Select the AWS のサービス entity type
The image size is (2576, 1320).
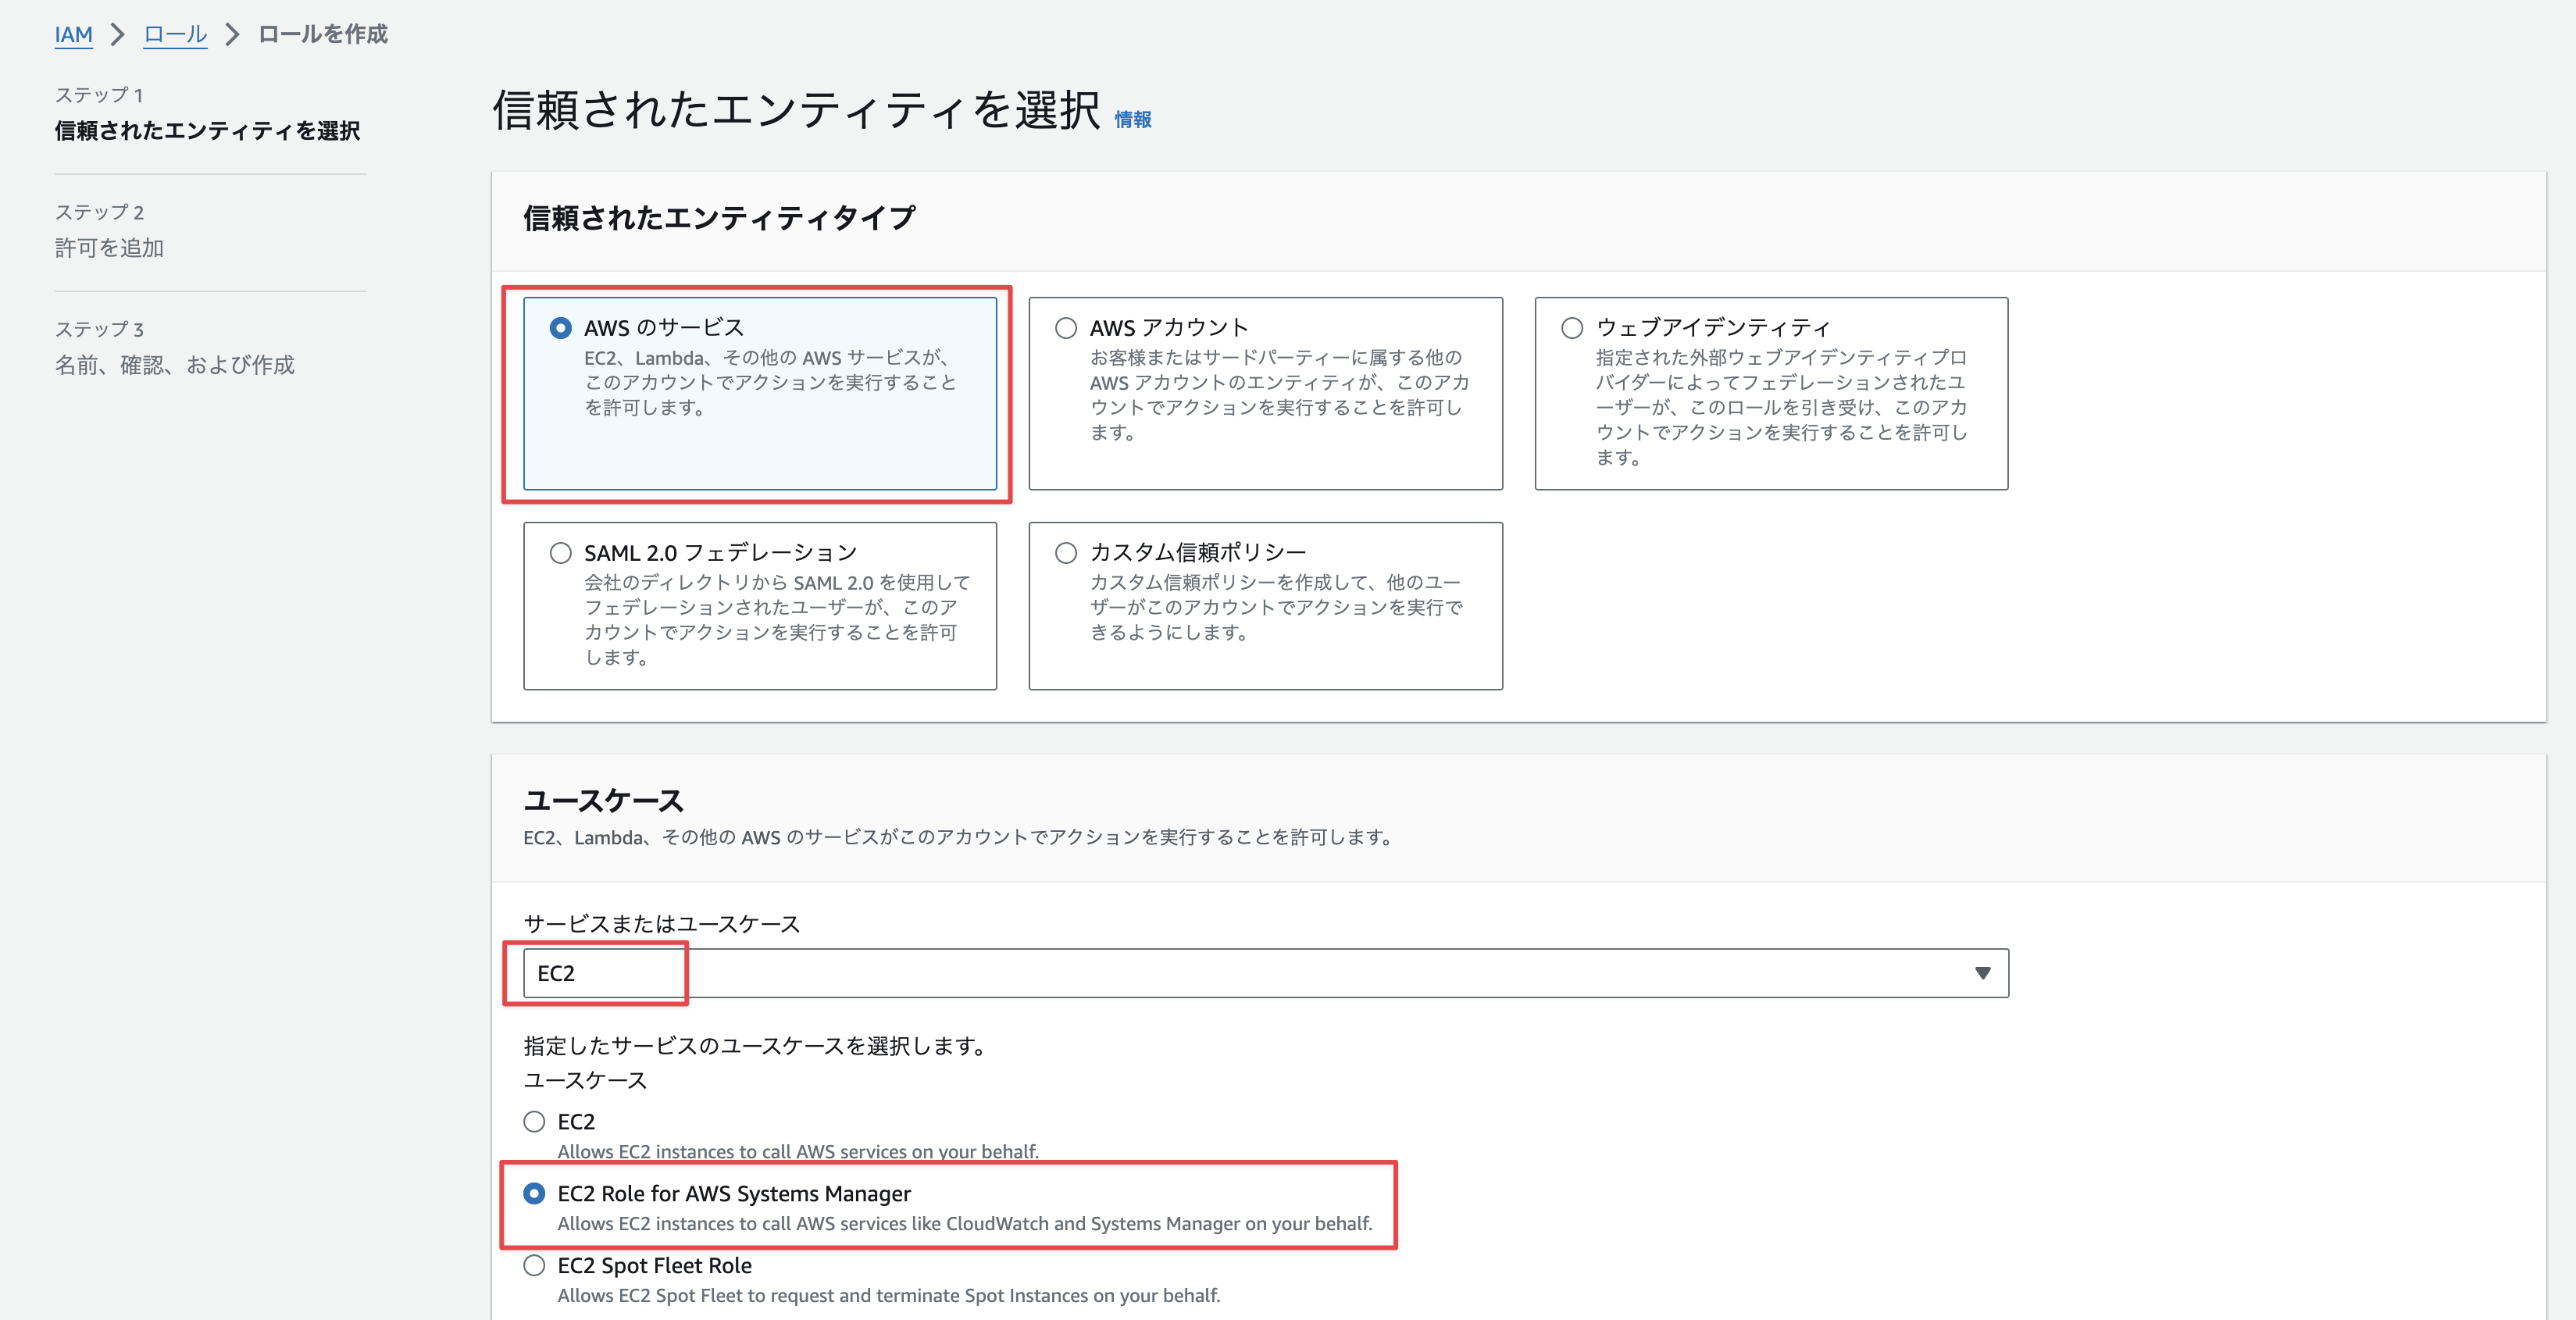coord(561,328)
